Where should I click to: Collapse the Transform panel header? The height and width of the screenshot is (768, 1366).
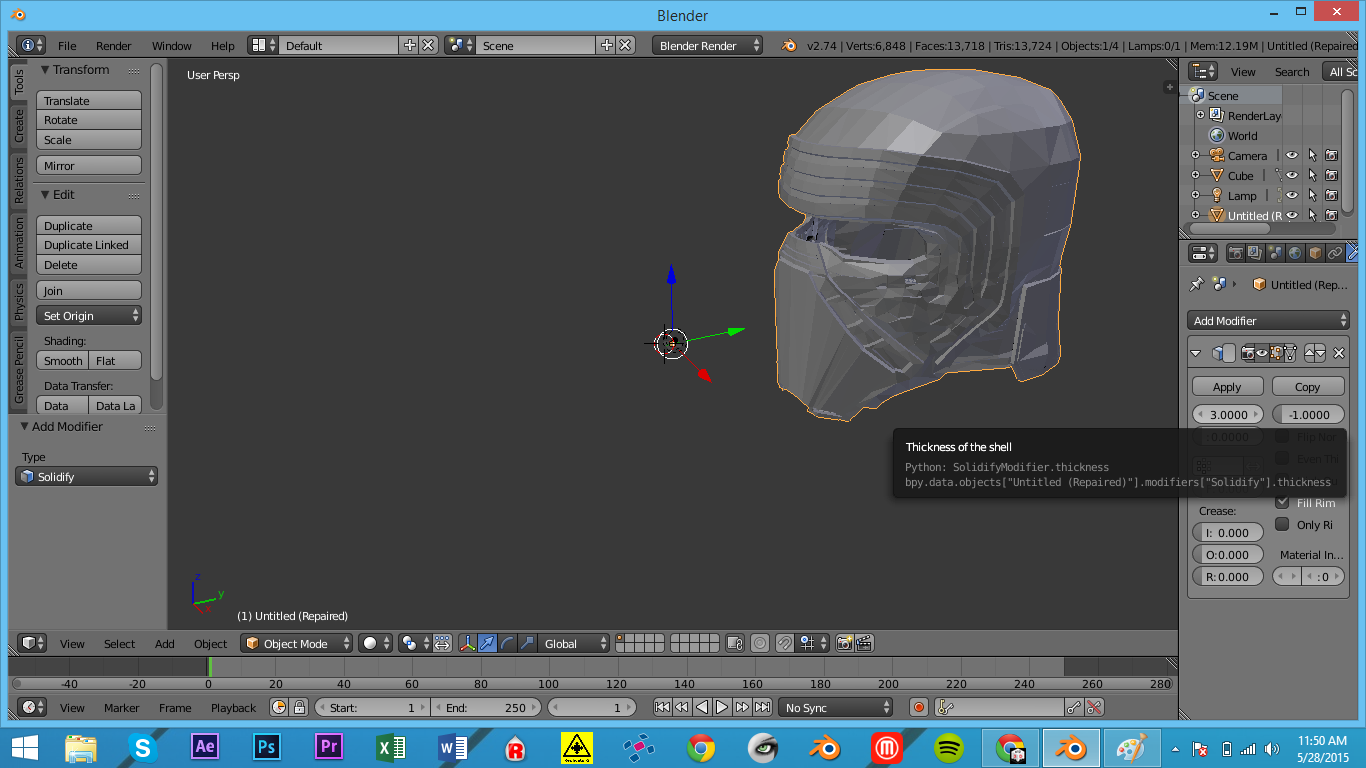(81, 69)
